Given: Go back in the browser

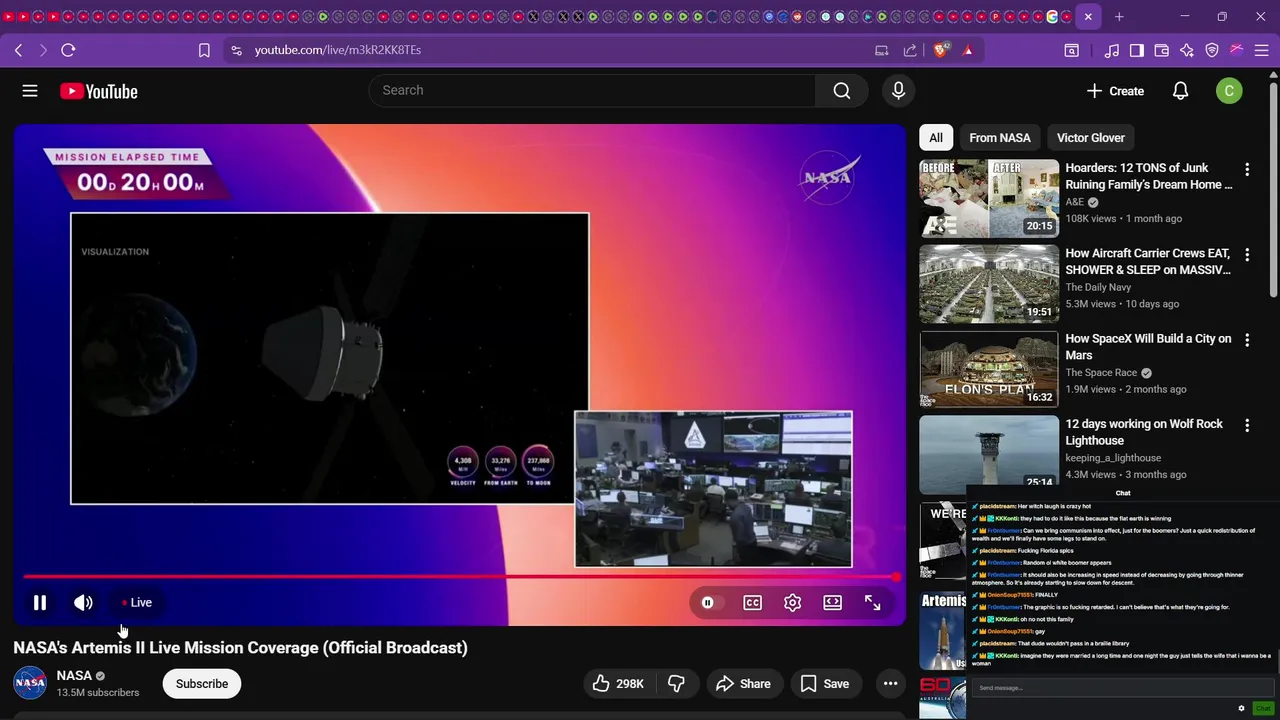Looking at the screenshot, I should (18, 50).
